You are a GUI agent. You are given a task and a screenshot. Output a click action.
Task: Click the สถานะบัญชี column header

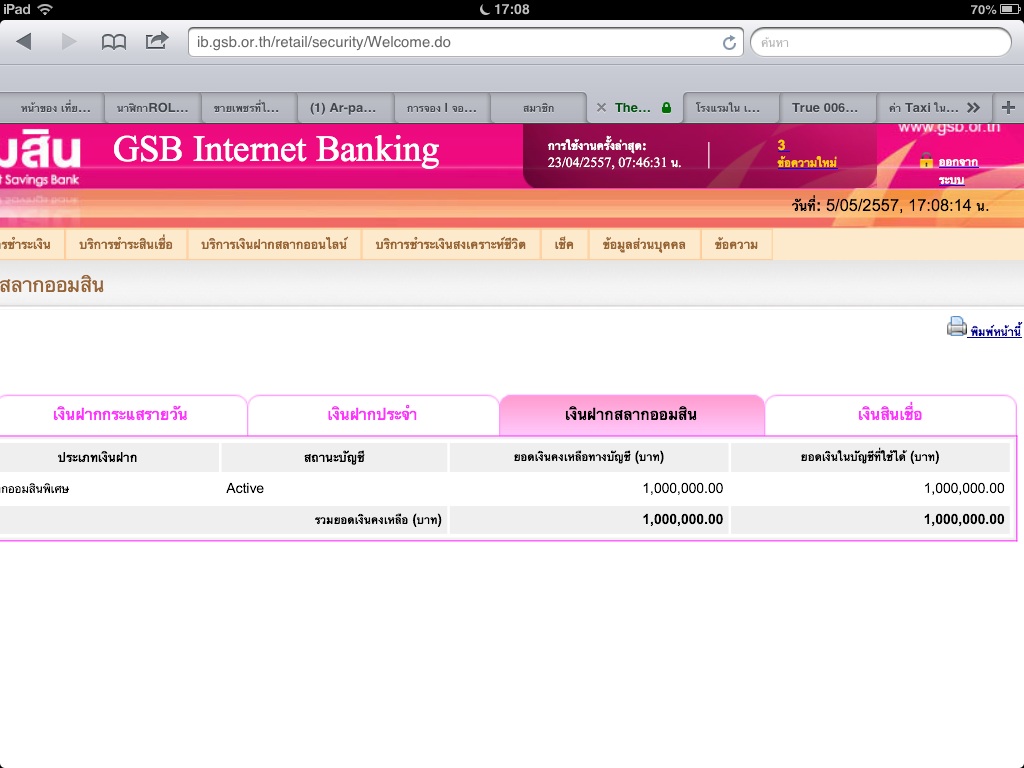334,457
